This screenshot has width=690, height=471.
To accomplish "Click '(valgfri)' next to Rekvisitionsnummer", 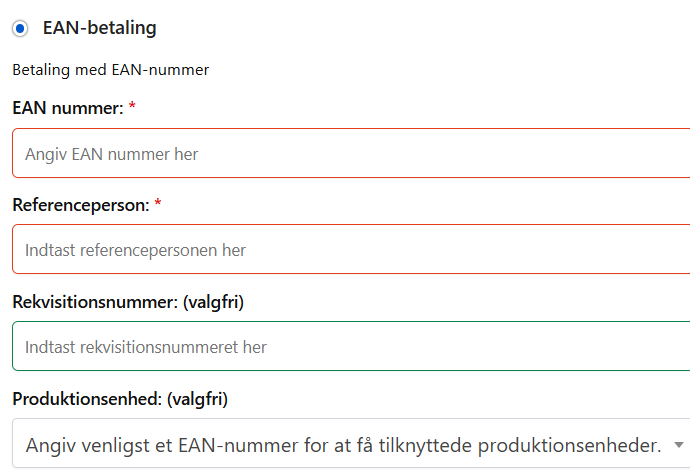I will [x=213, y=301].
